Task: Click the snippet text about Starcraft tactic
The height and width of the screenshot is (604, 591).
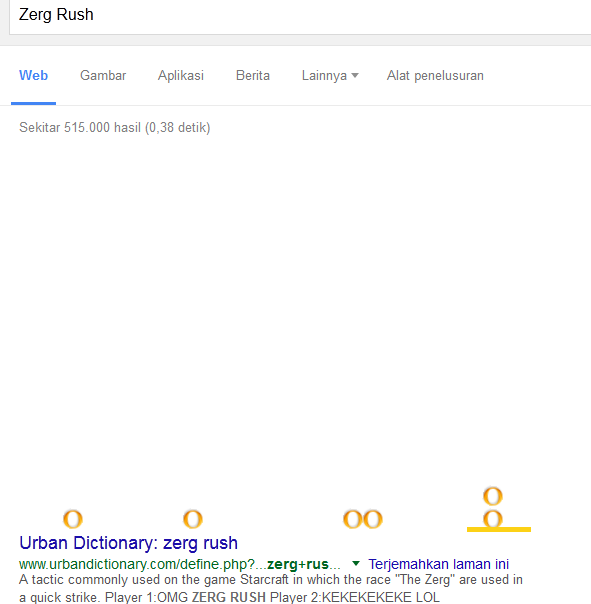Action: click(270, 588)
